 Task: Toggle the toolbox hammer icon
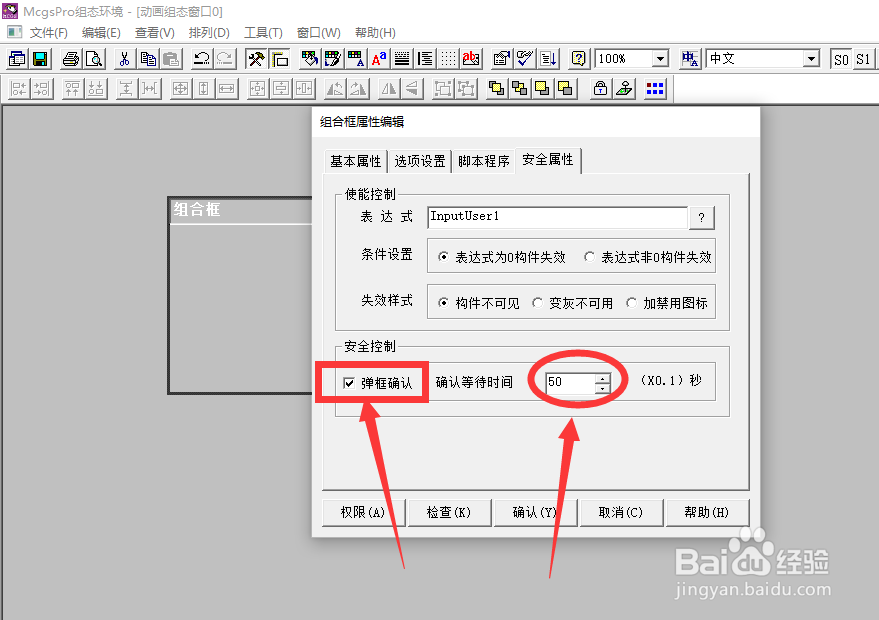256,59
